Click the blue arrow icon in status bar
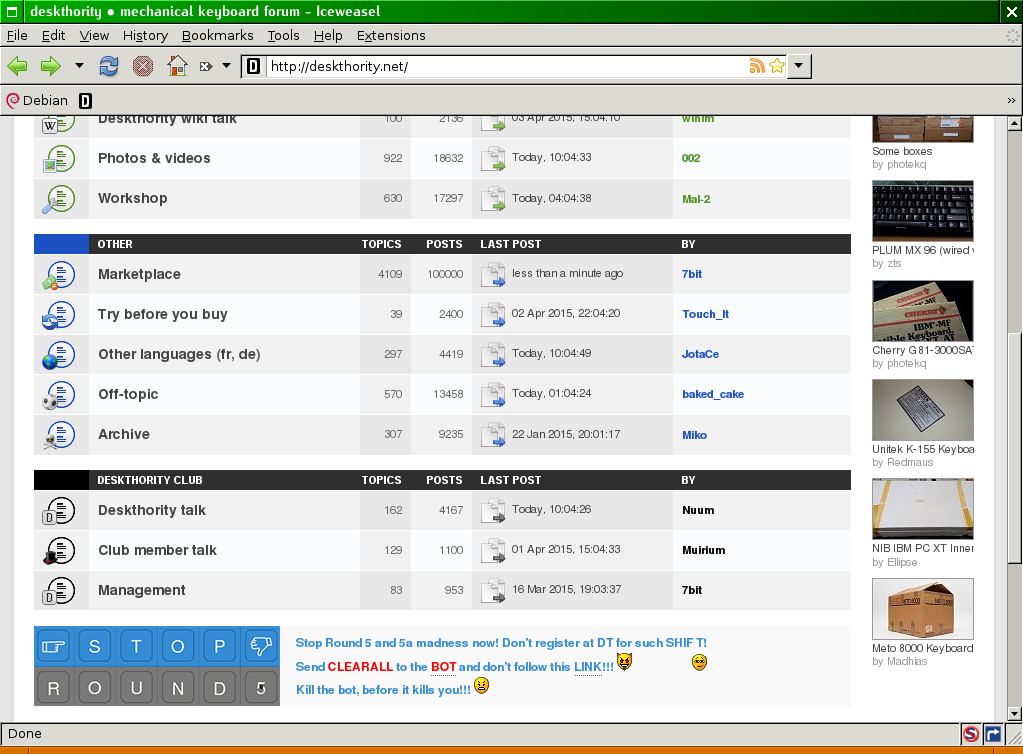This screenshot has width=1023, height=754. coord(992,734)
